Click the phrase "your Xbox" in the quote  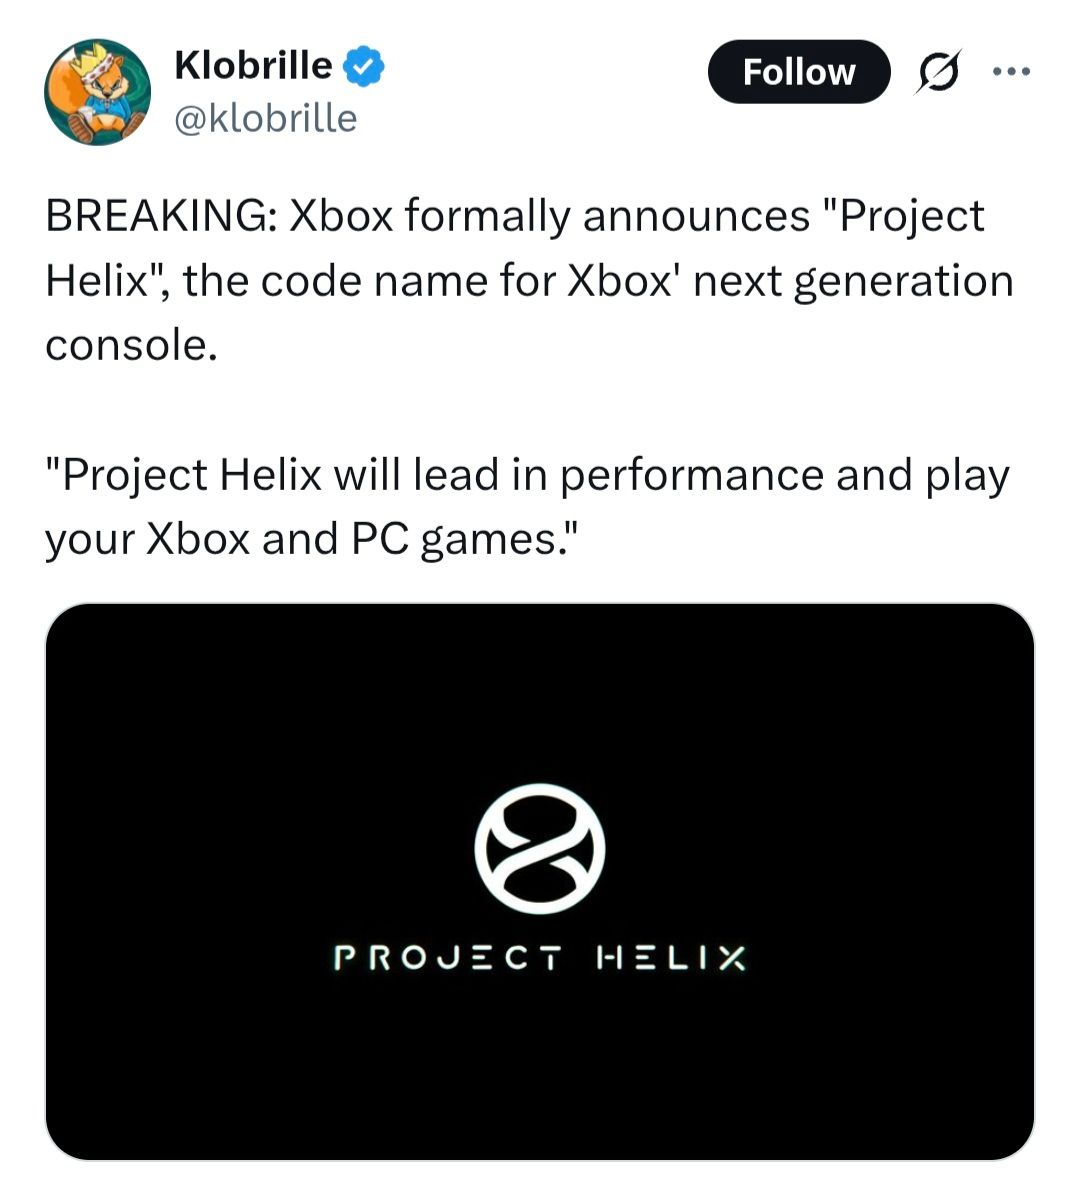click(147, 539)
